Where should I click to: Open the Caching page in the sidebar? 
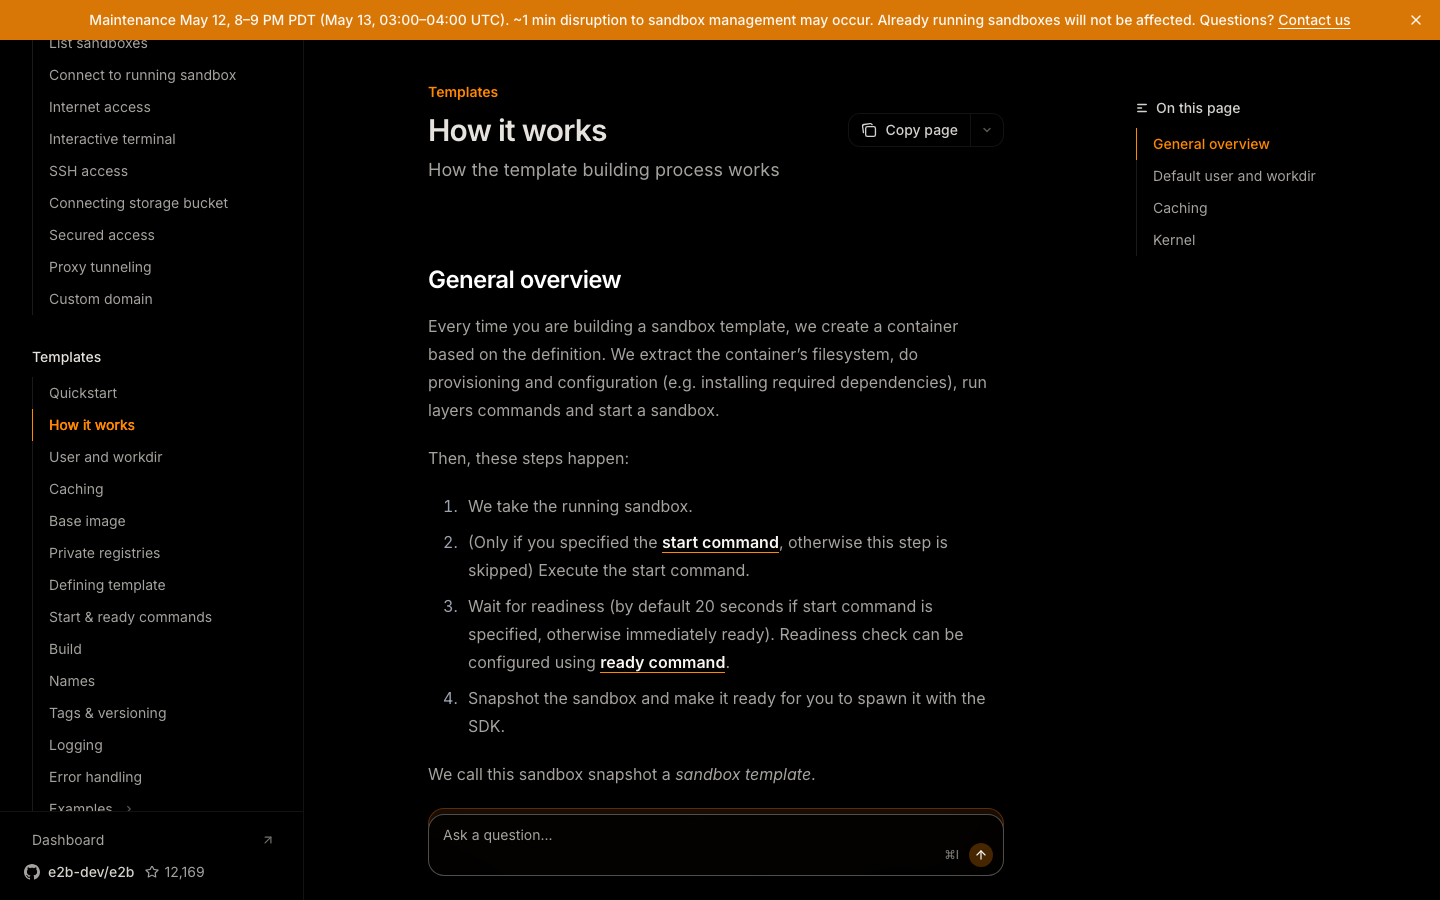(x=76, y=489)
